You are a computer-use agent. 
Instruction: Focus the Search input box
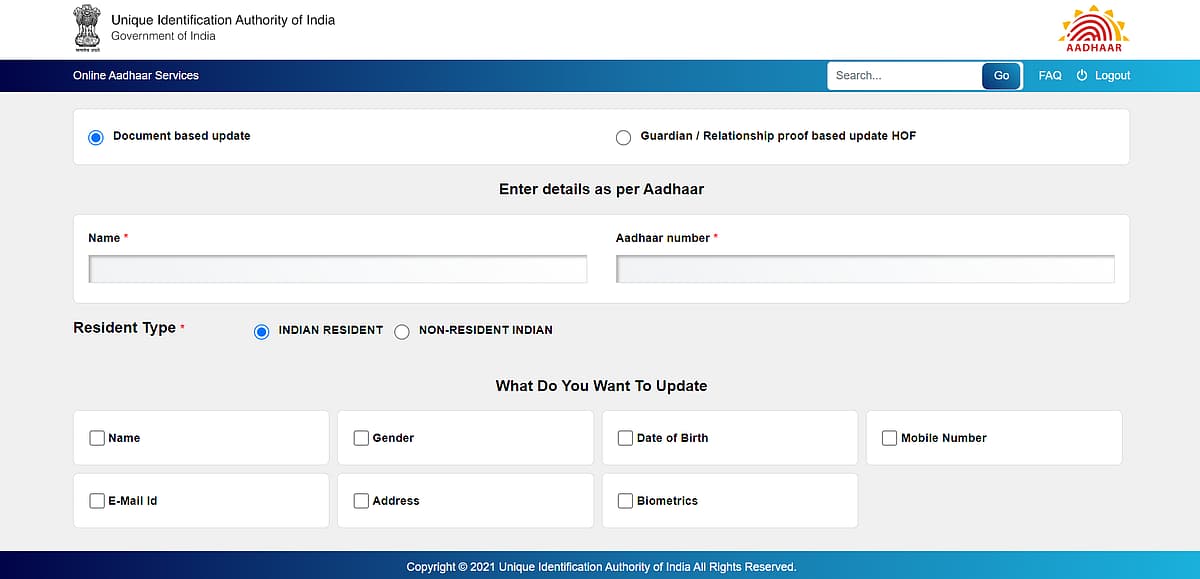pos(904,76)
